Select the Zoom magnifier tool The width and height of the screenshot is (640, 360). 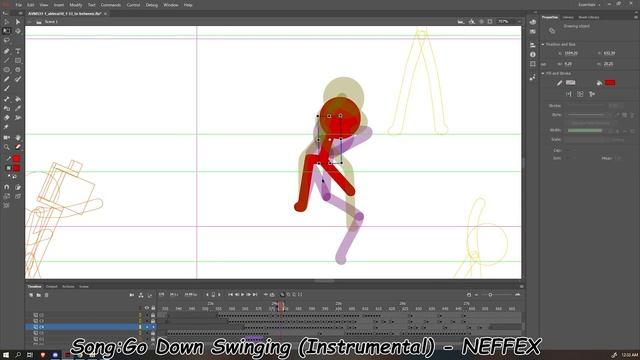[7, 147]
